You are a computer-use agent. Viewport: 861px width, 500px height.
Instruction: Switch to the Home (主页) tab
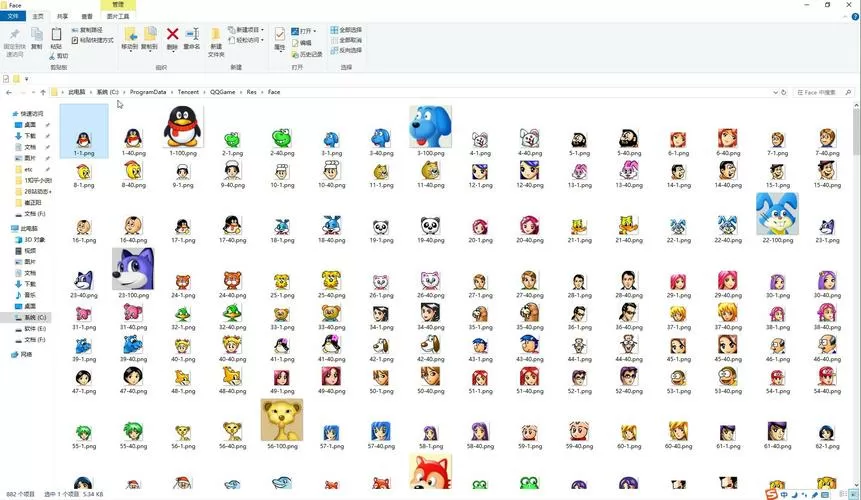pyautogui.click(x=38, y=16)
